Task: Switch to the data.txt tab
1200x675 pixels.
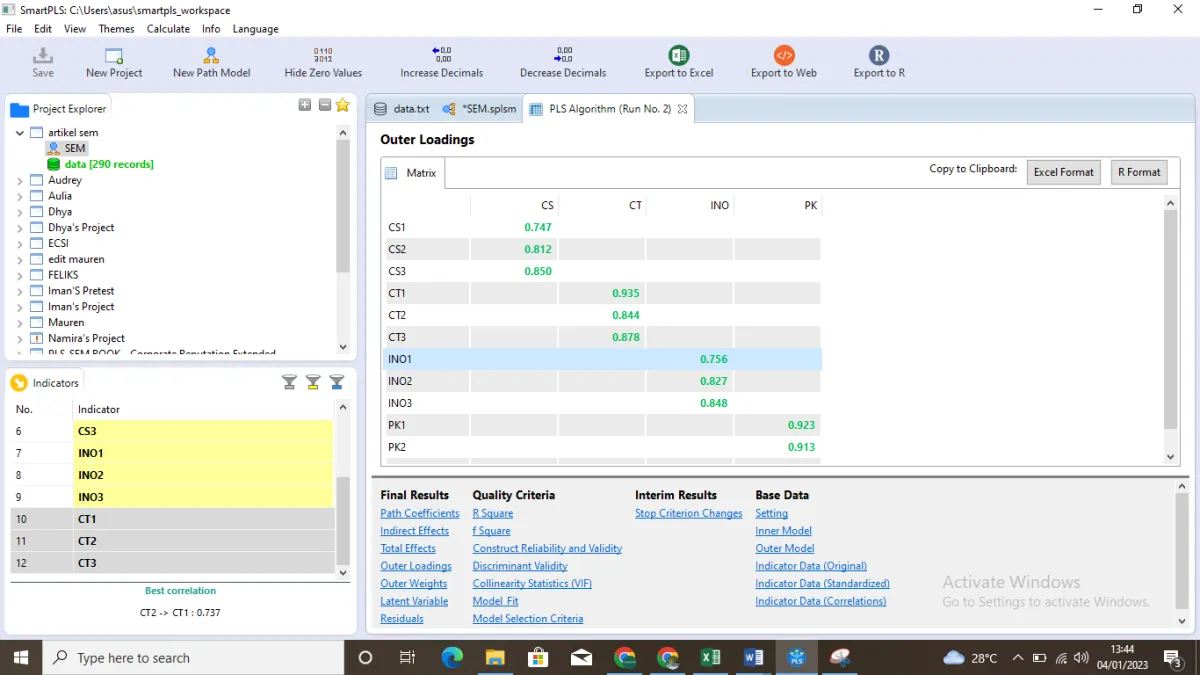Action: tap(402, 109)
